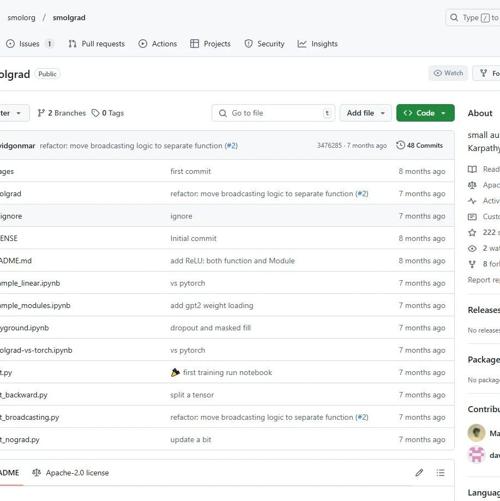Go to the Actions tab

[x=158, y=44]
